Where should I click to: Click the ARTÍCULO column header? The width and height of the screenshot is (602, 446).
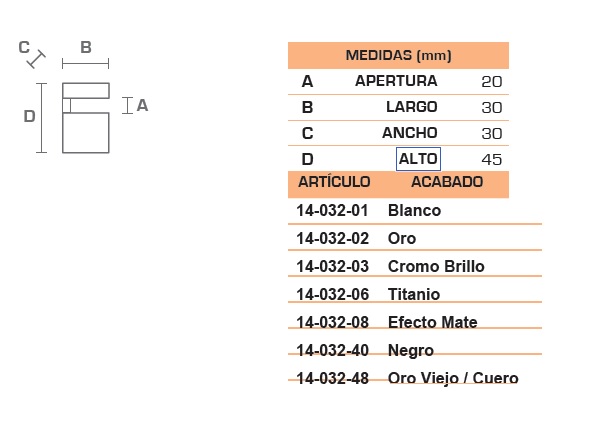pos(334,182)
